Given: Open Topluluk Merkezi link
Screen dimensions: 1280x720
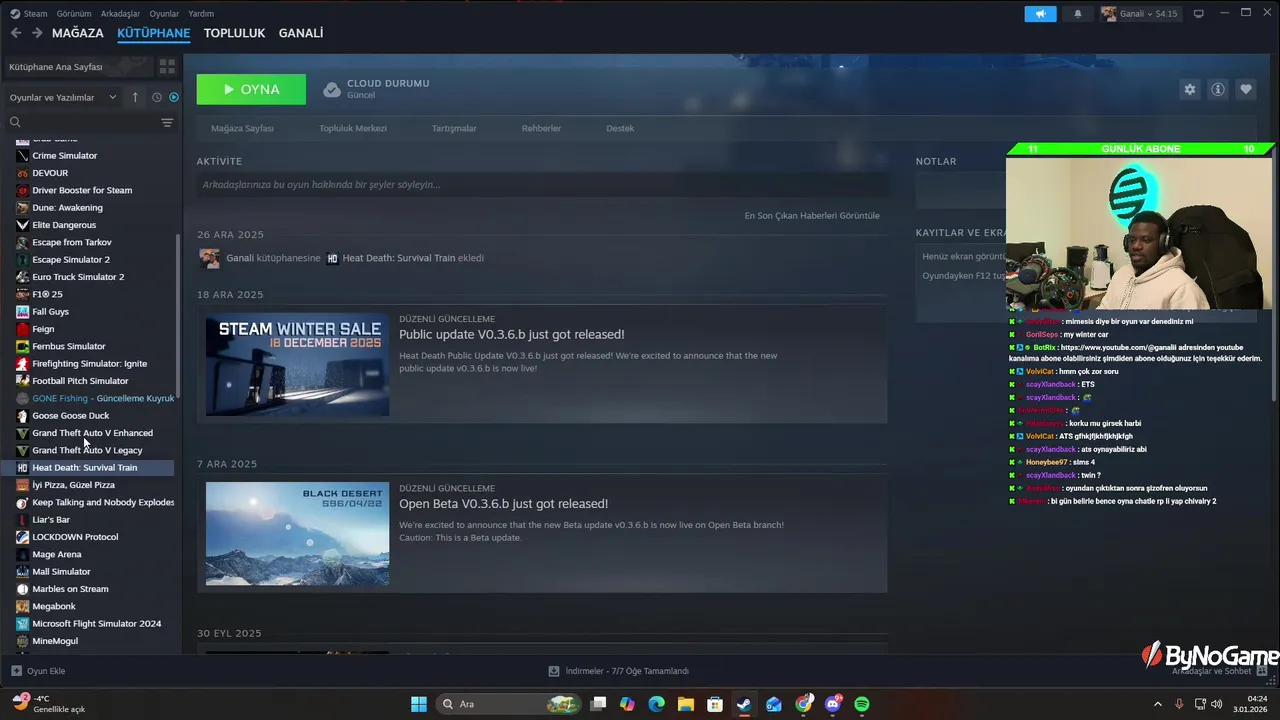Looking at the screenshot, I should click(353, 128).
